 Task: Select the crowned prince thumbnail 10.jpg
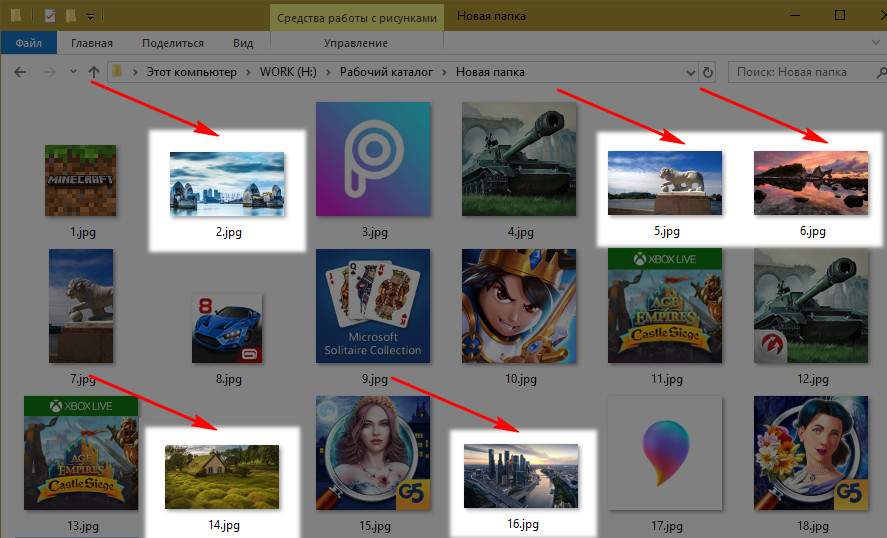click(519, 306)
